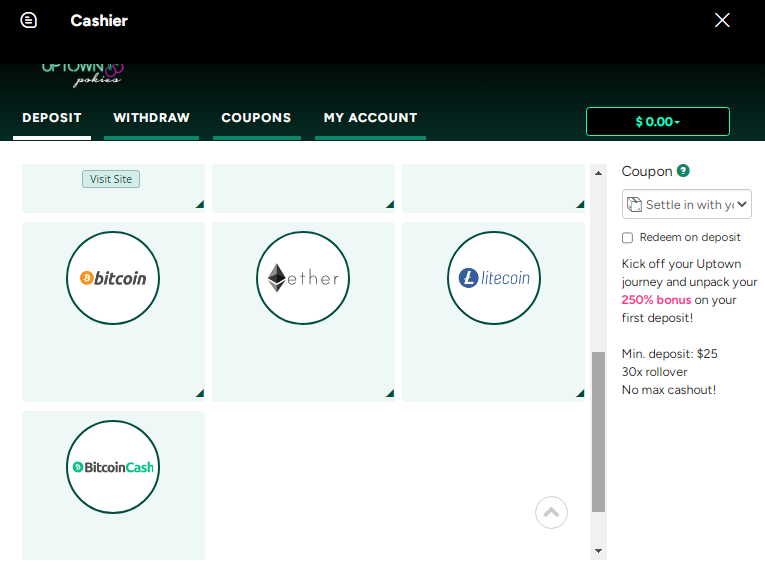The width and height of the screenshot is (765, 562).
Task: Open the coupon selection dropdown
Action: pyautogui.click(x=686, y=204)
